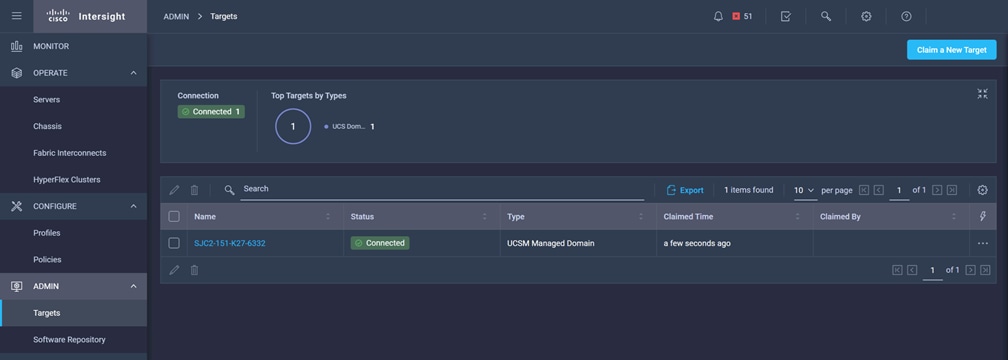
Task: Open the notifications bell
Action: [719, 17]
